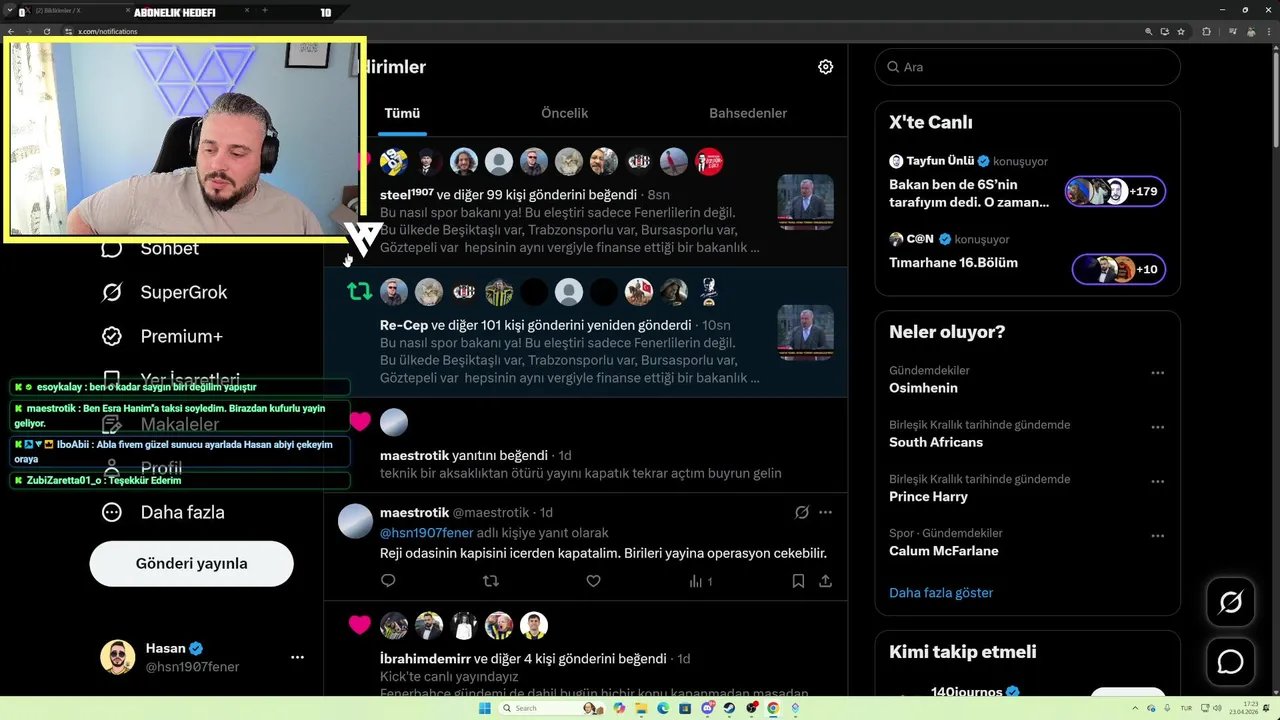Image resolution: width=1280 pixels, height=720 pixels.
Task: Open Windows Start menu
Action: pyautogui.click(x=485, y=708)
